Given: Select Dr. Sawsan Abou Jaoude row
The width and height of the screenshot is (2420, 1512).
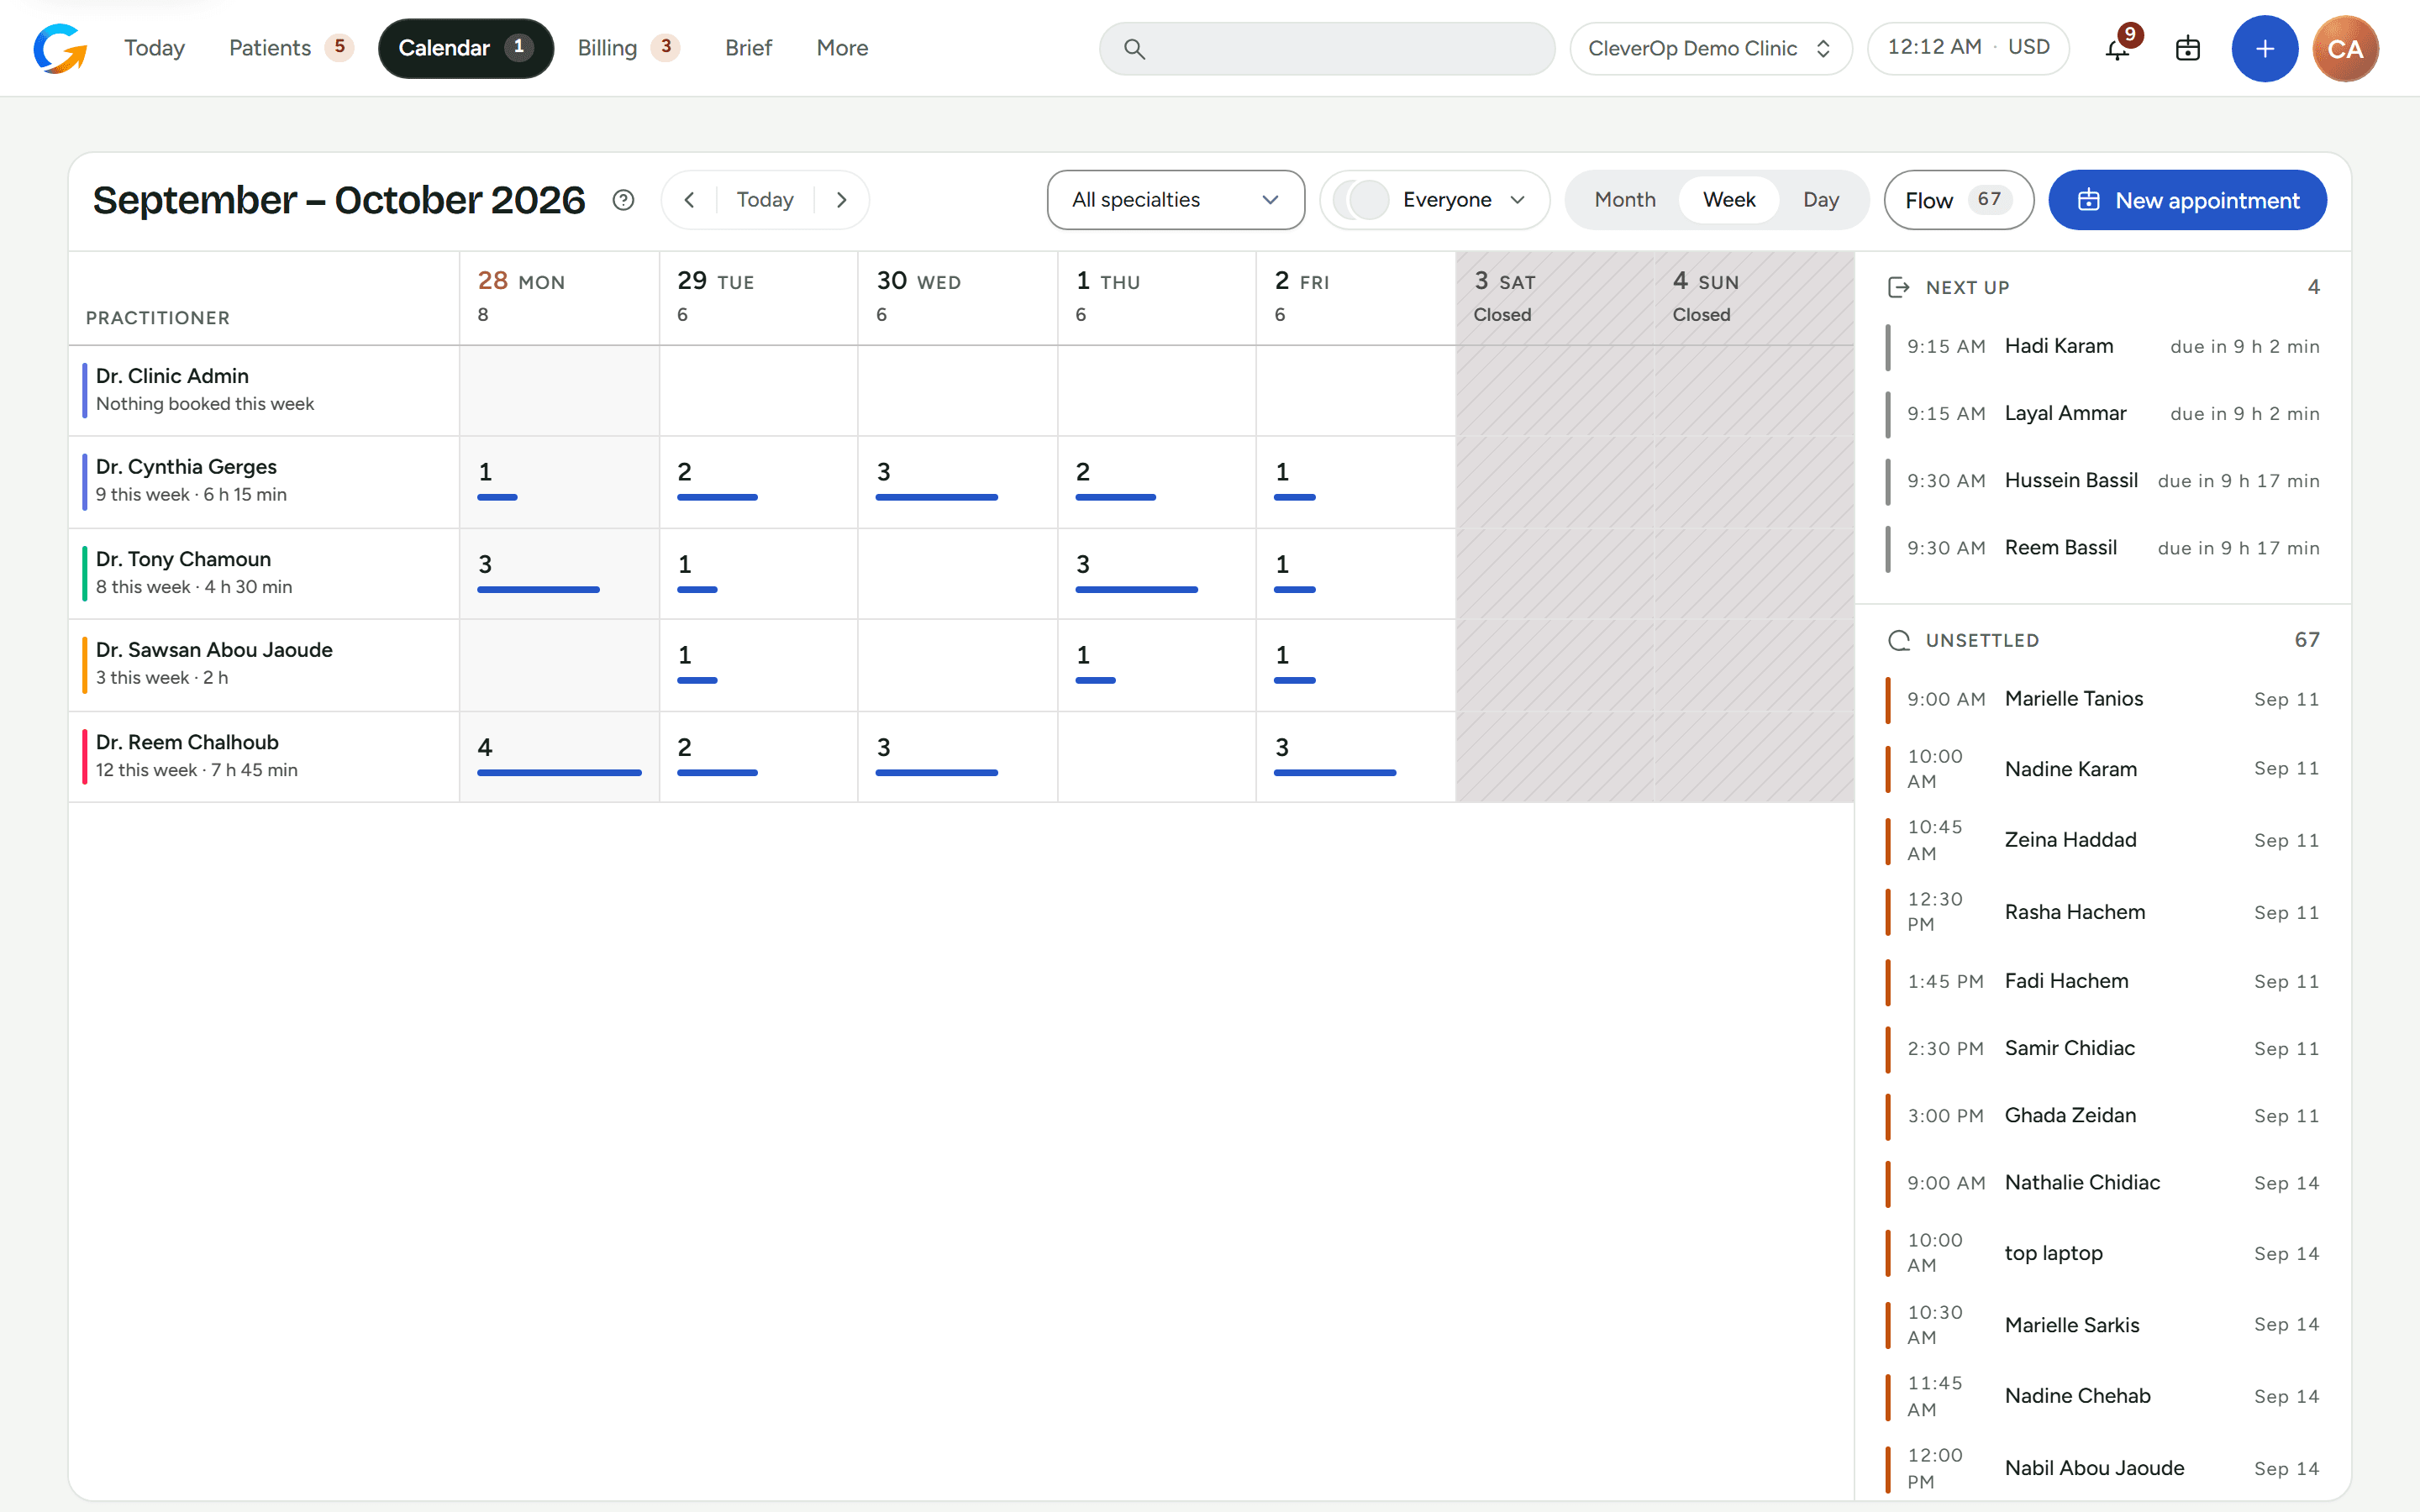Looking at the screenshot, I should 264,664.
